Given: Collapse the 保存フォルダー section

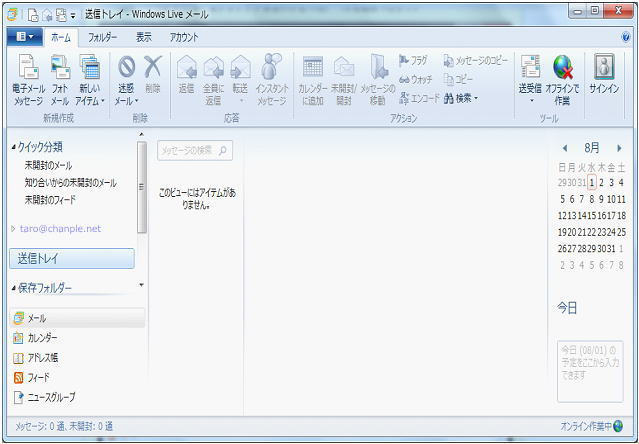Looking at the screenshot, I should [14, 288].
